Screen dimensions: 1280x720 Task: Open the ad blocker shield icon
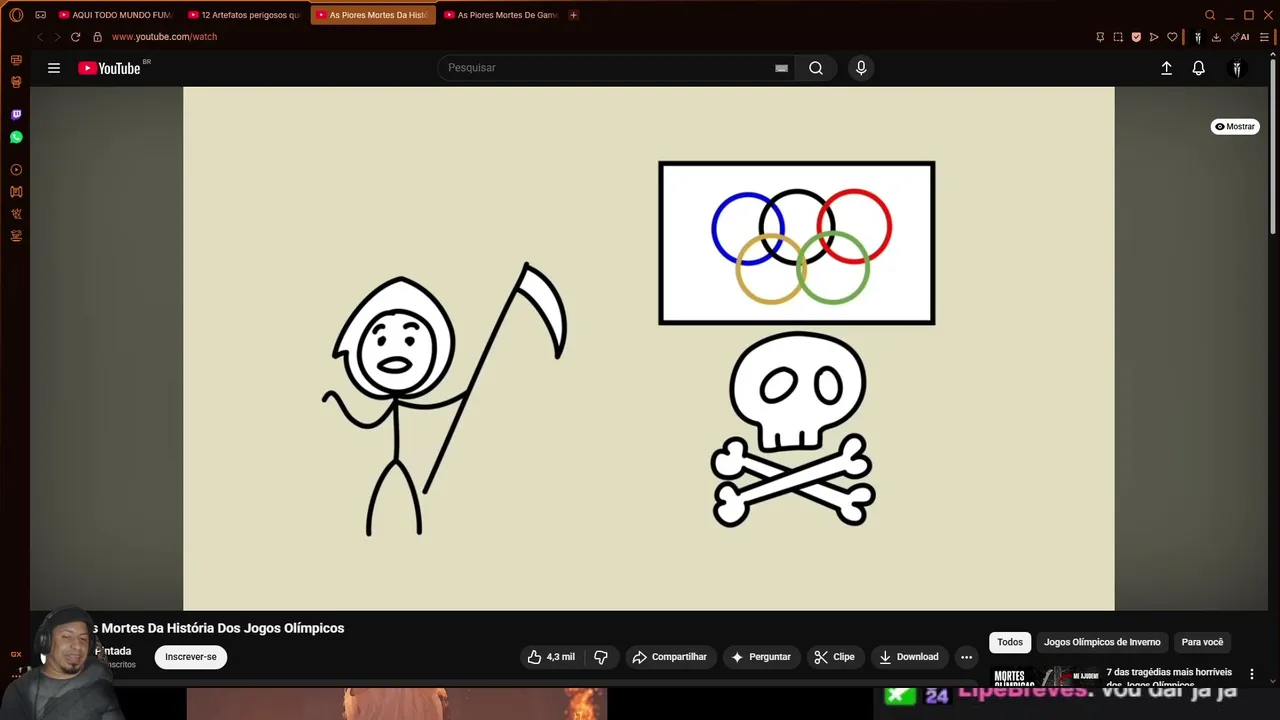coord(1136,37)
